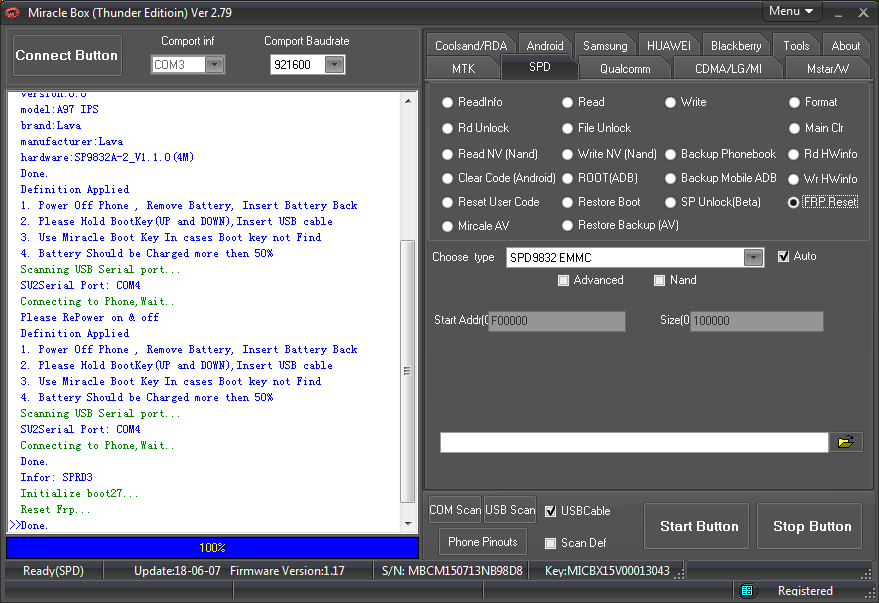879x603 pixels.
Task: Click the file path input field
Action: tap(634, 442)
